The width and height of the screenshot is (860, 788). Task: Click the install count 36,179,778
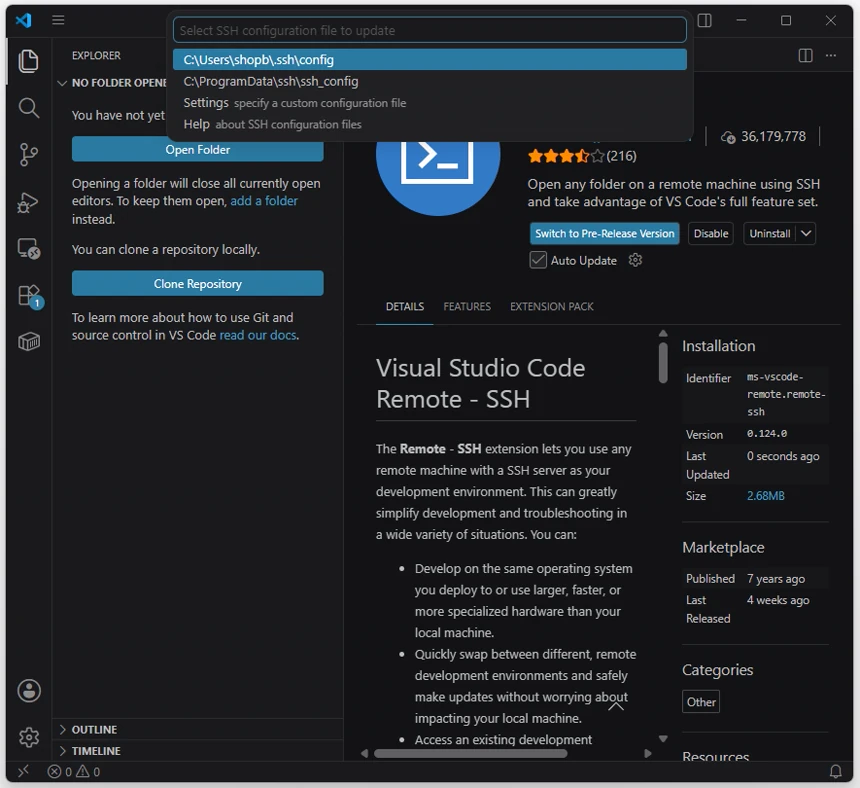(x=773, y=137)
